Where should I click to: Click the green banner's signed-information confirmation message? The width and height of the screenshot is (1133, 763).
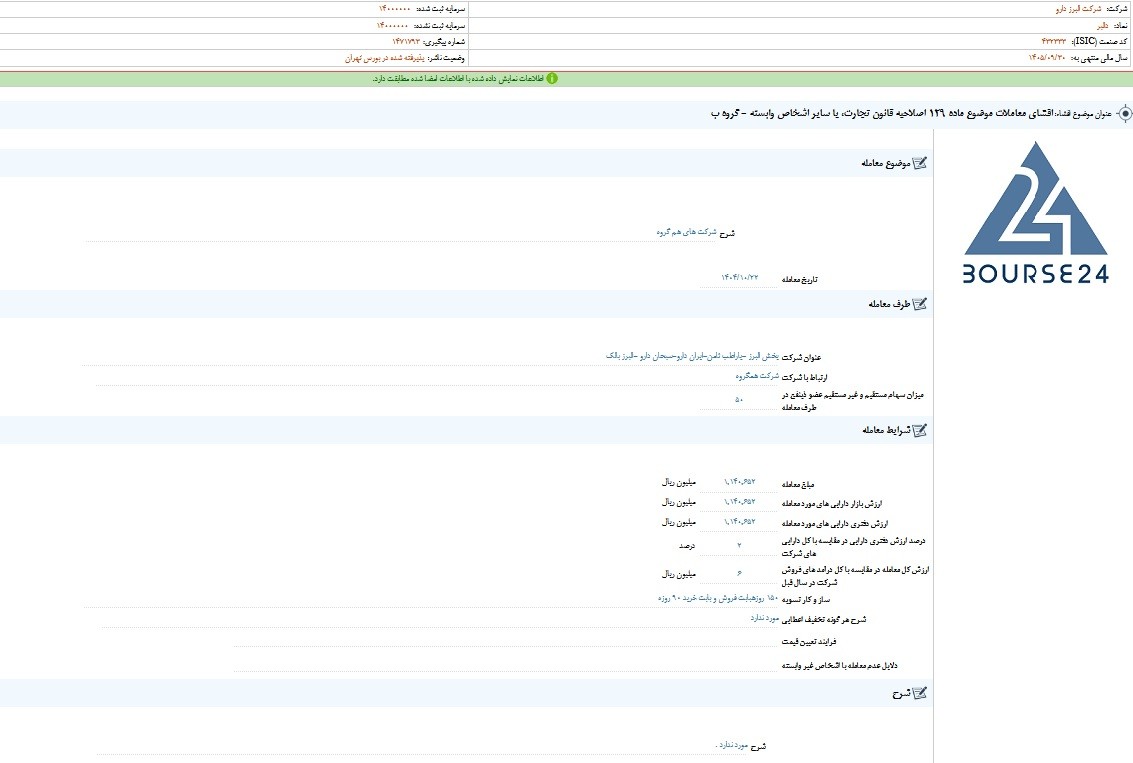[x=458, y=78]
